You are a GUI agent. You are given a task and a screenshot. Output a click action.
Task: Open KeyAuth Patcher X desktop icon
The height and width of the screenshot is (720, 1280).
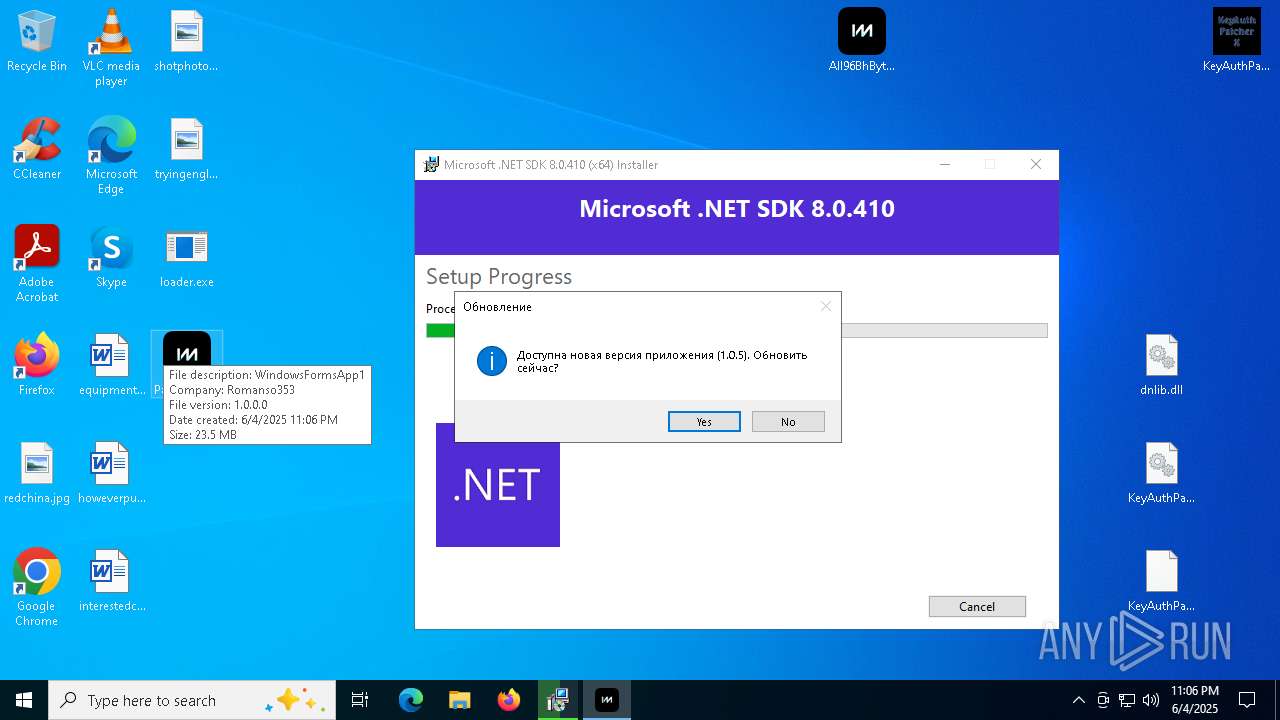point(1236,42)
